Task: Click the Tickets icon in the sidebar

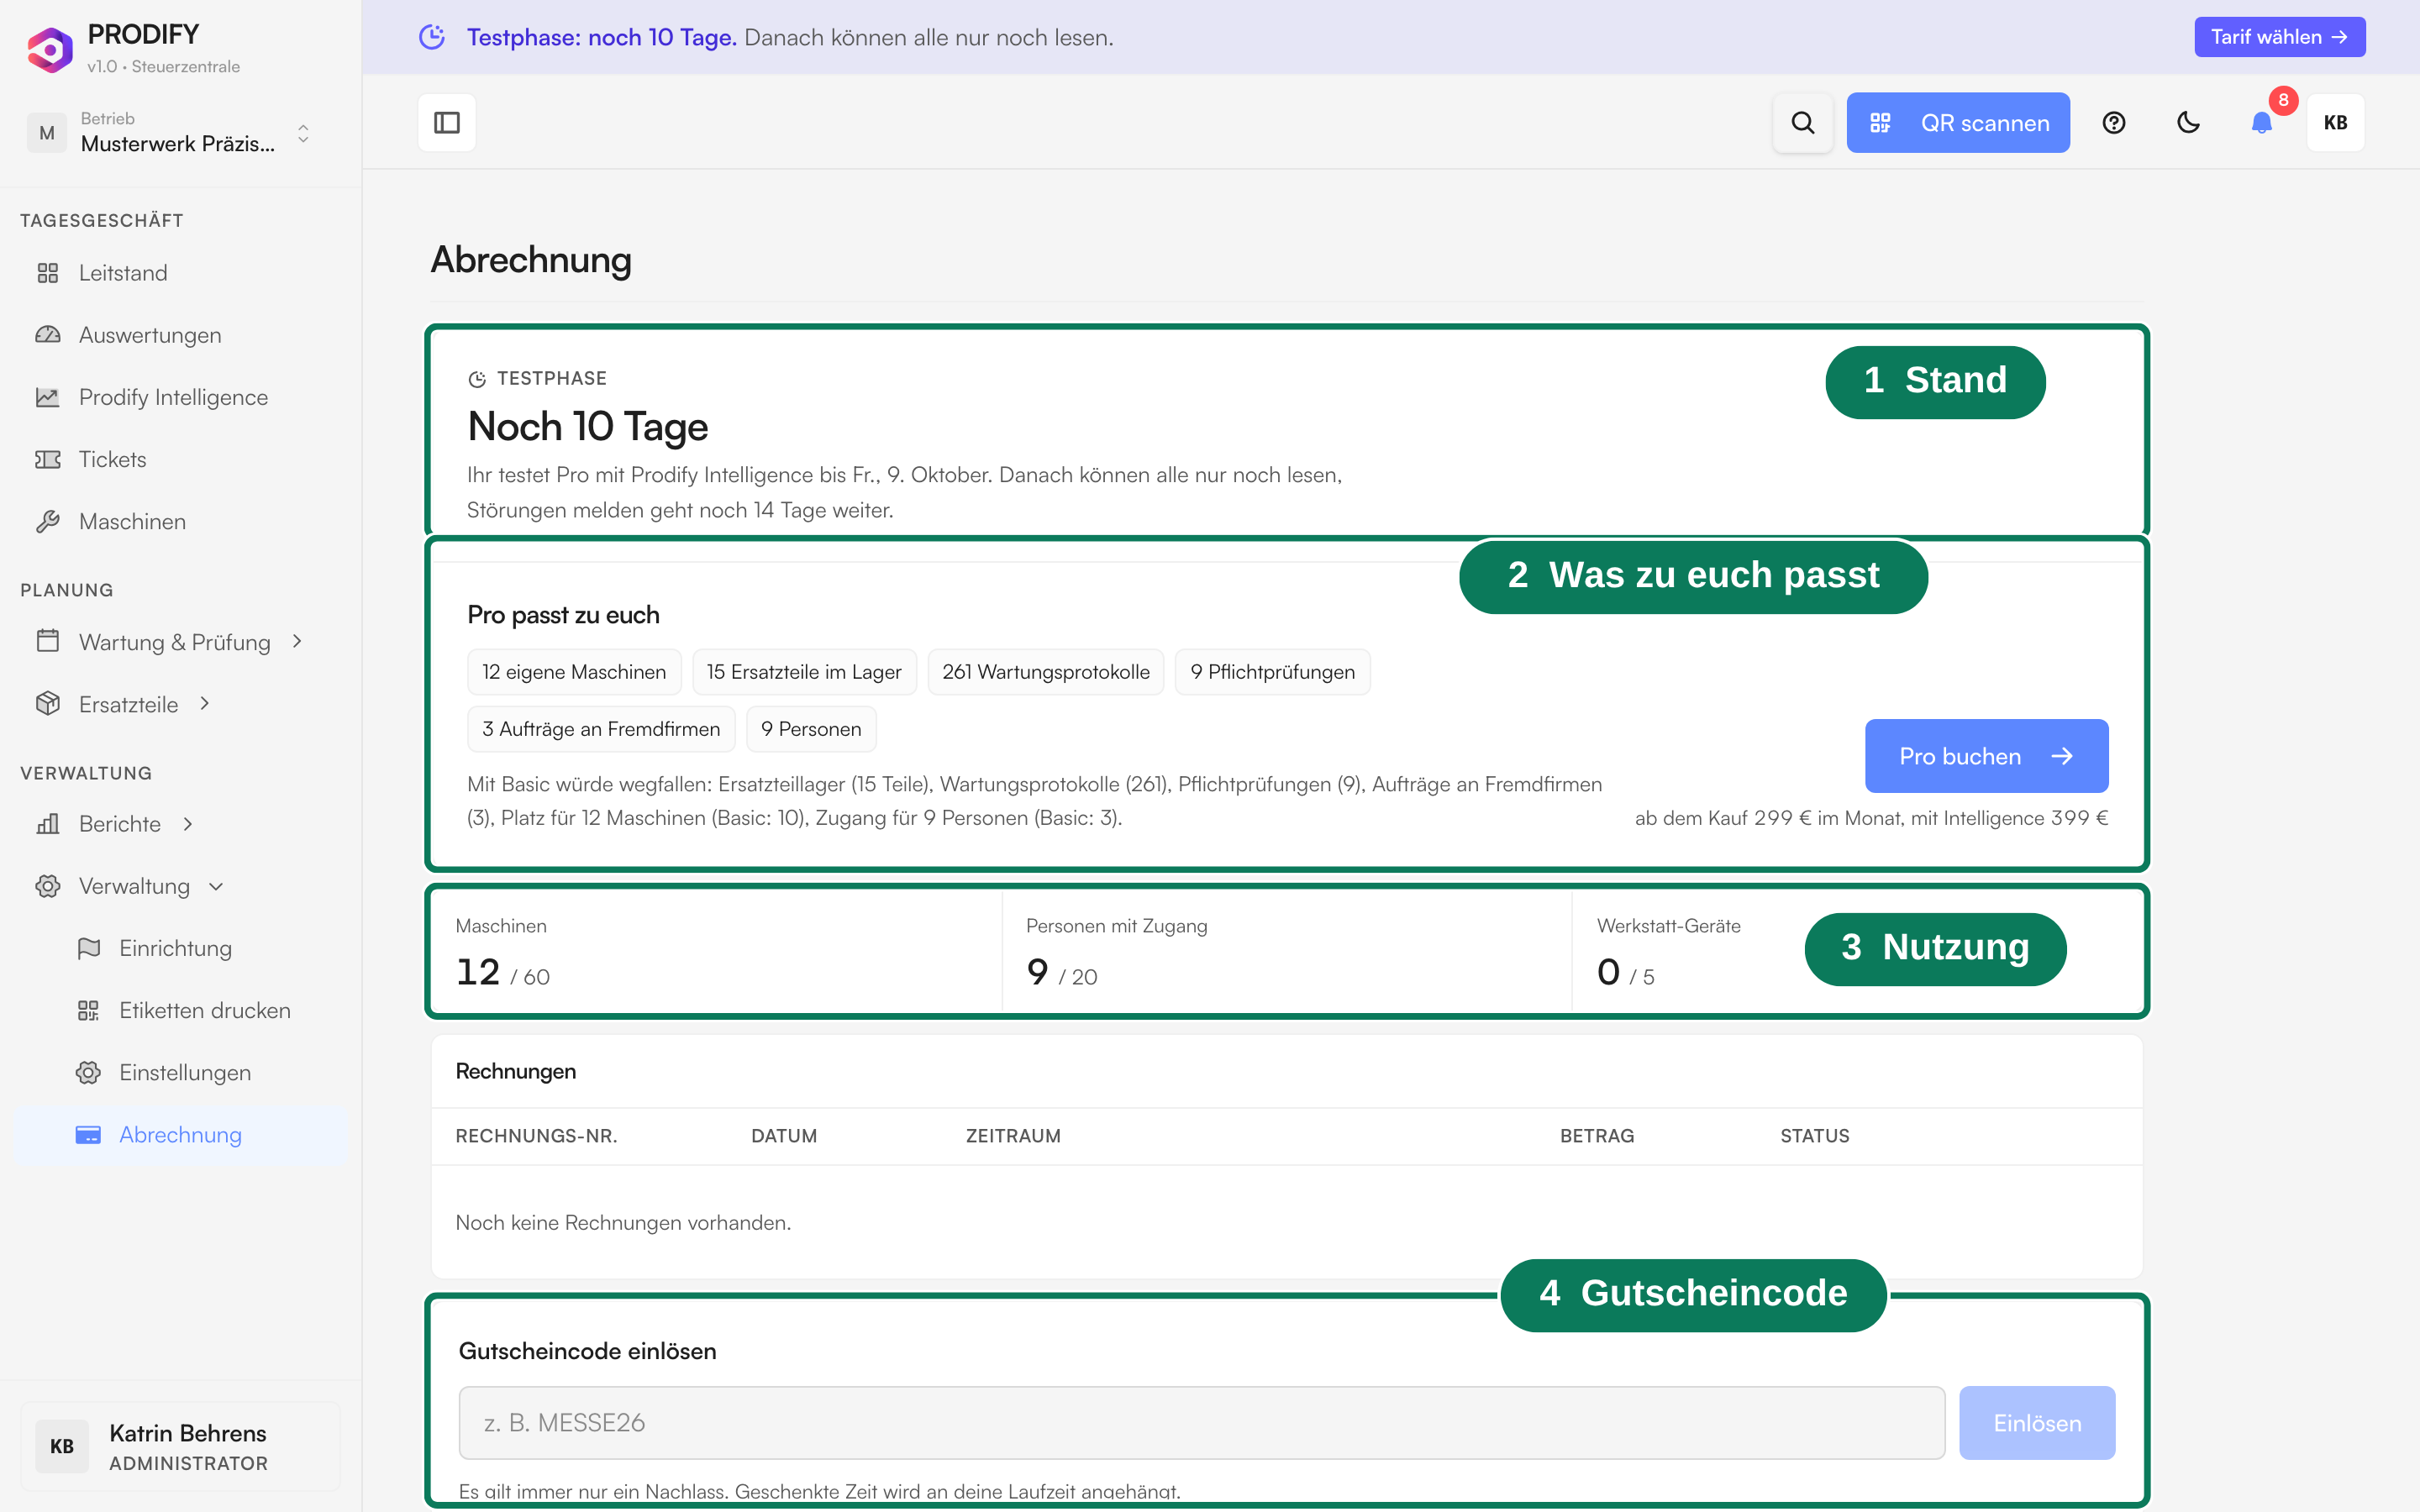Action: (x=48, y=459)
